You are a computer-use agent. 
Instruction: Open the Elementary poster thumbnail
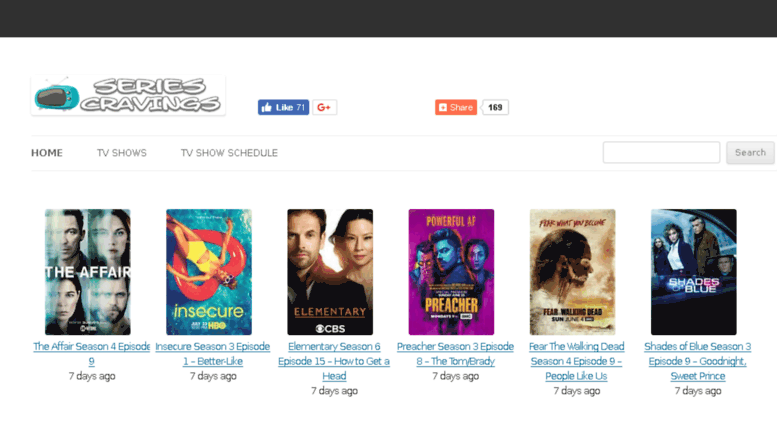pyautogui.click(x=330, y=272)
